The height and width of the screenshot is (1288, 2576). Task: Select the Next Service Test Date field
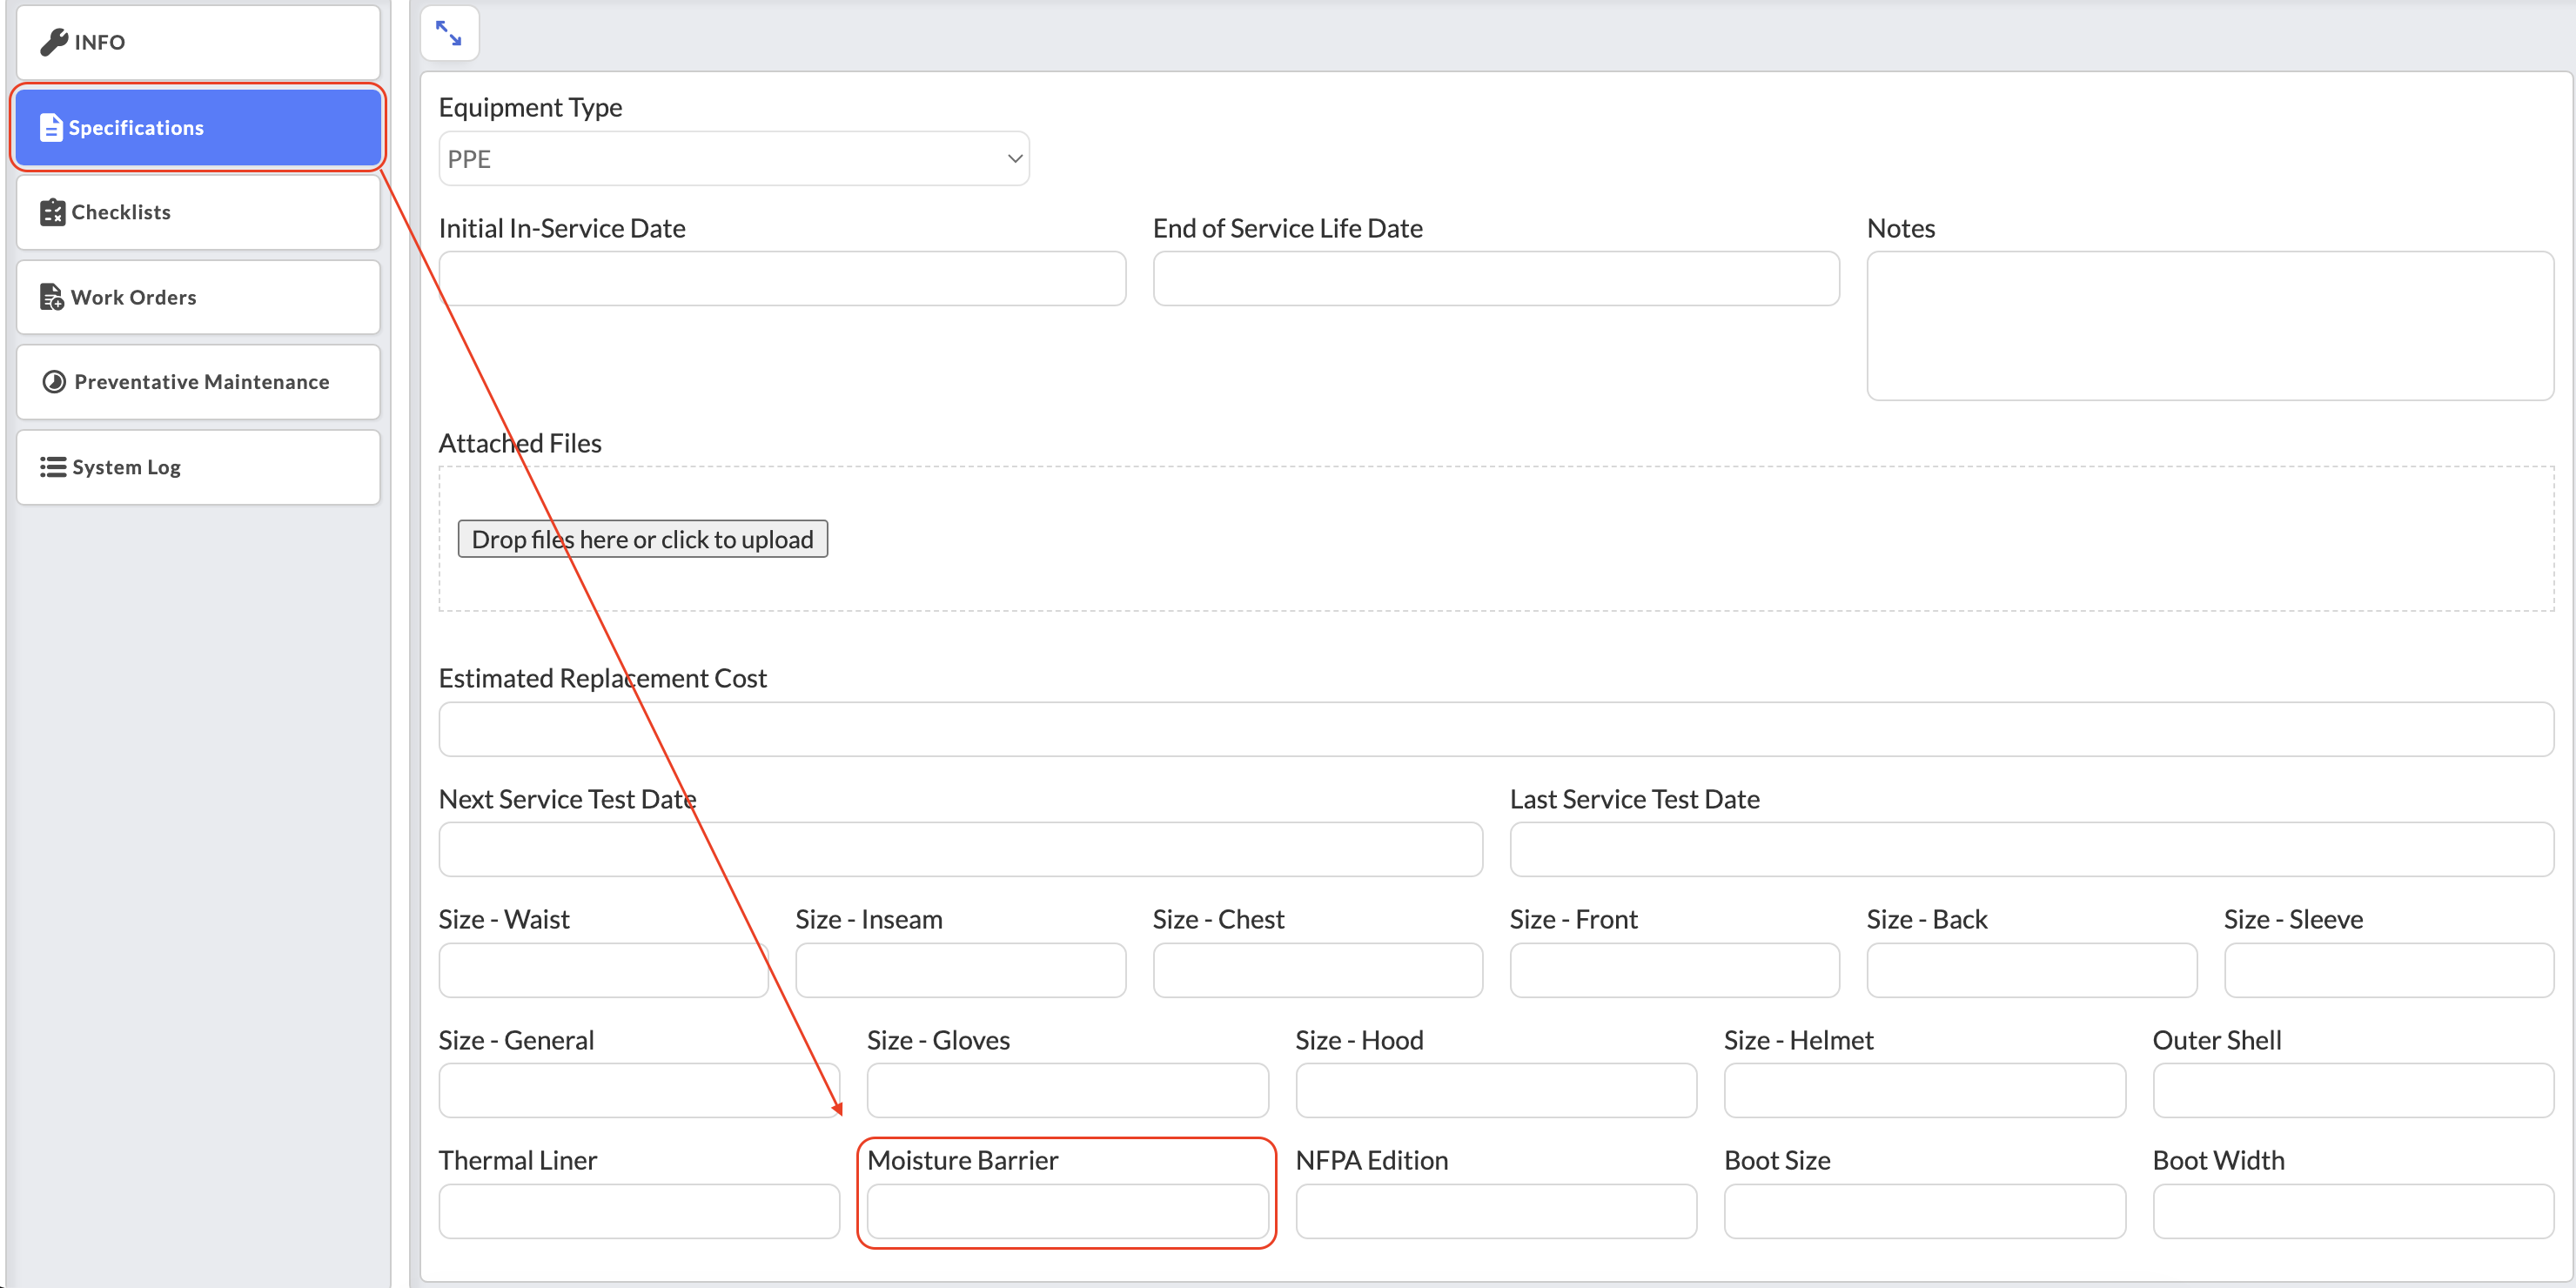960,849
